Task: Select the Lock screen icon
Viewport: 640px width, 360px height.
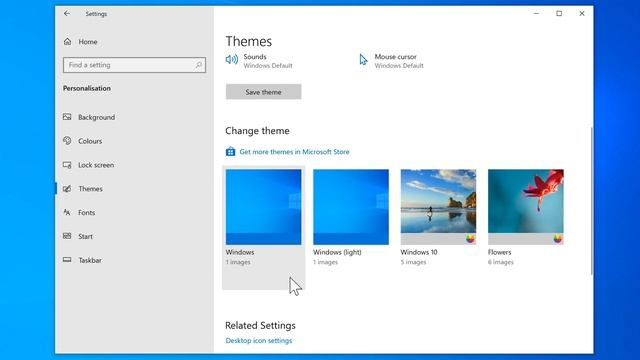Action: (67, 165)
